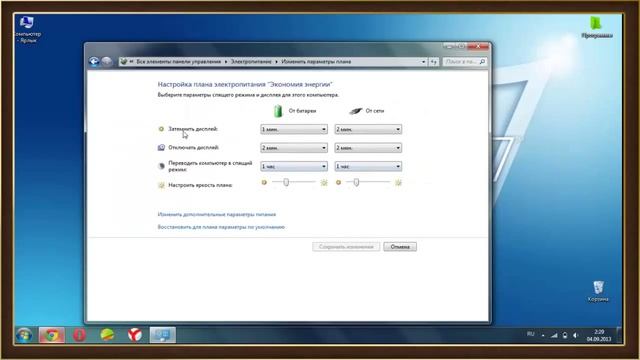
Task: Click the sleep mode moon icon
Action: [x=161, y=166]
